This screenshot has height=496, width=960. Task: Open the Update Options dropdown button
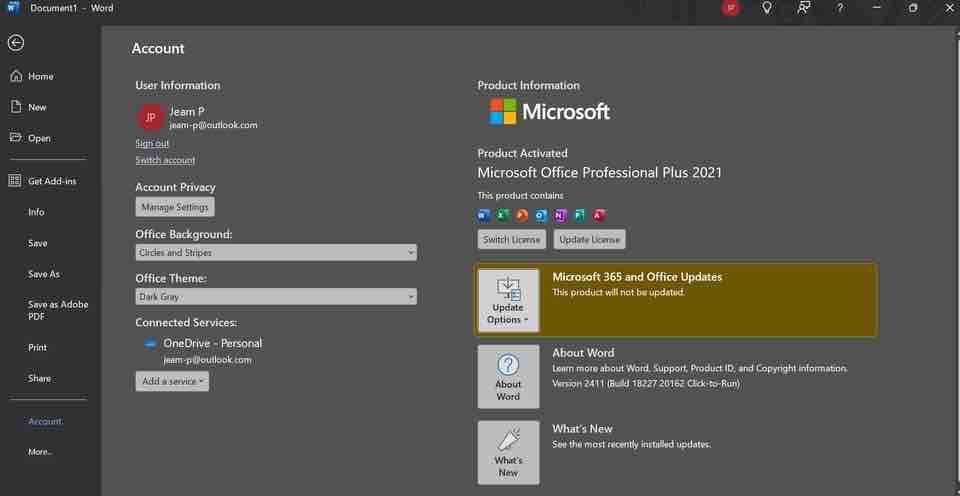pyautogui.click(x=508, y=300)
